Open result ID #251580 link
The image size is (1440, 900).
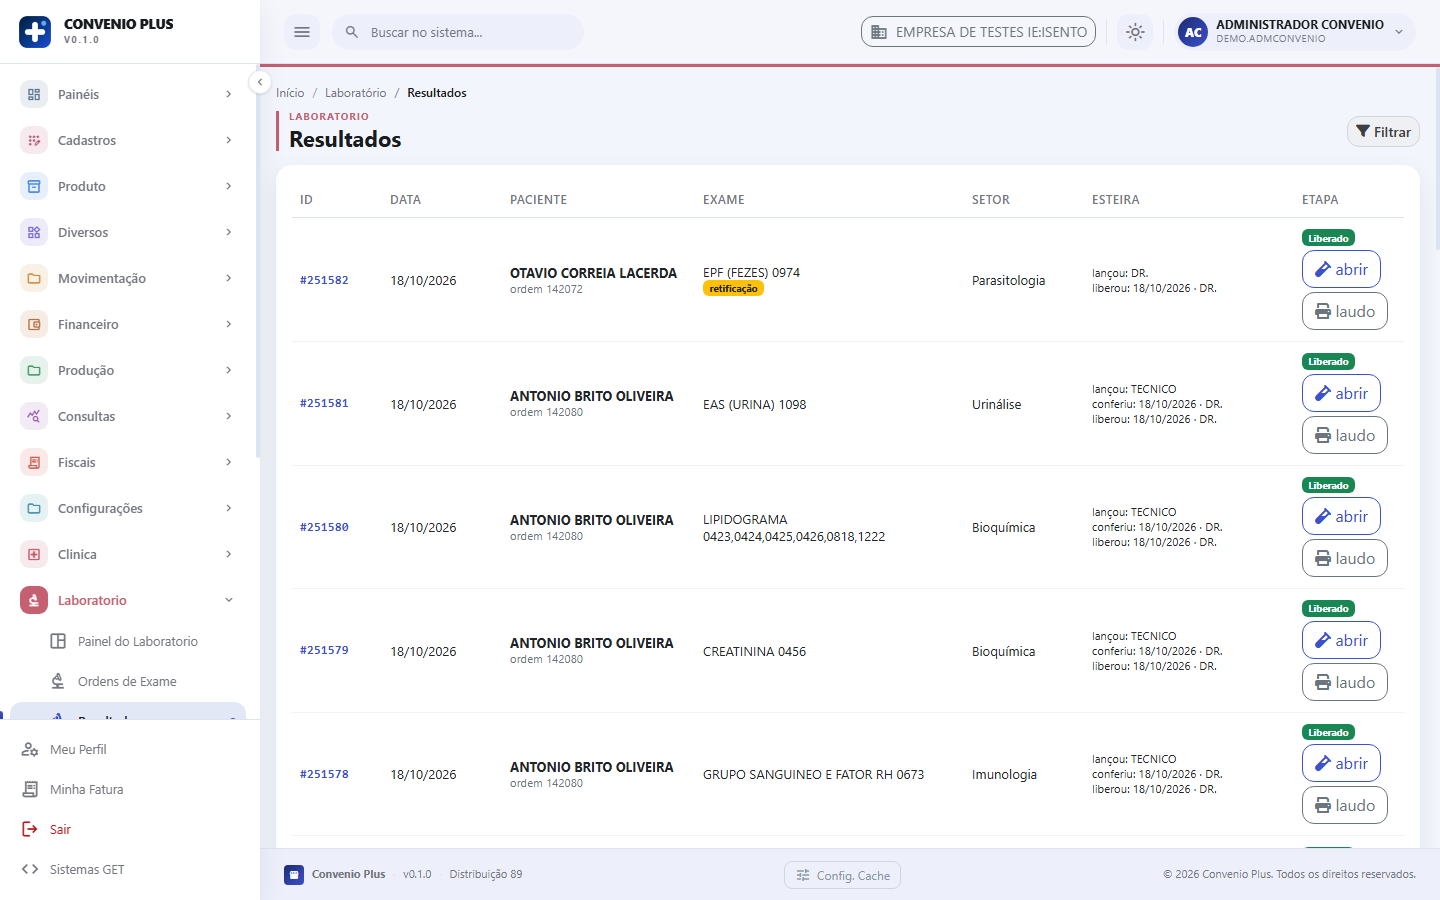tap(324, 527)
